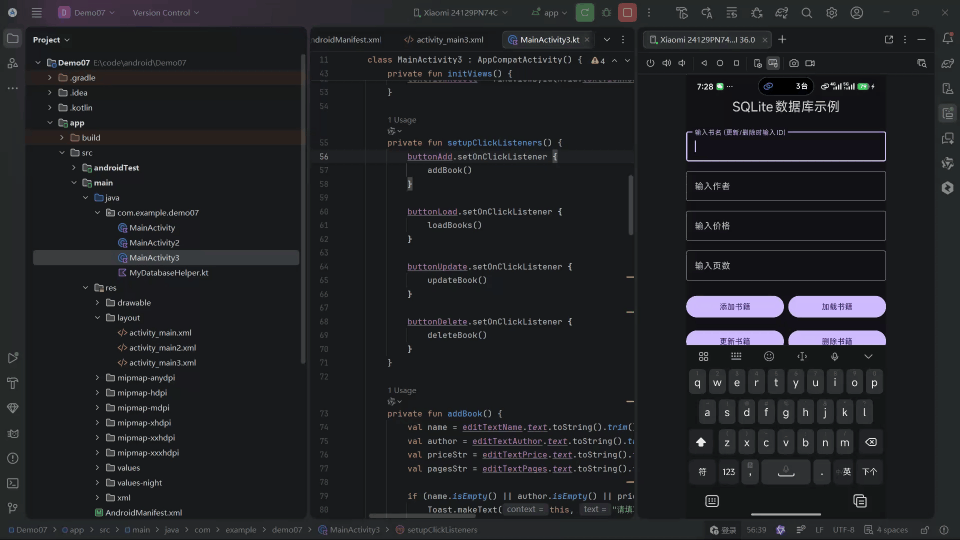Click the 输入价格 input field

tap(786, 226)
